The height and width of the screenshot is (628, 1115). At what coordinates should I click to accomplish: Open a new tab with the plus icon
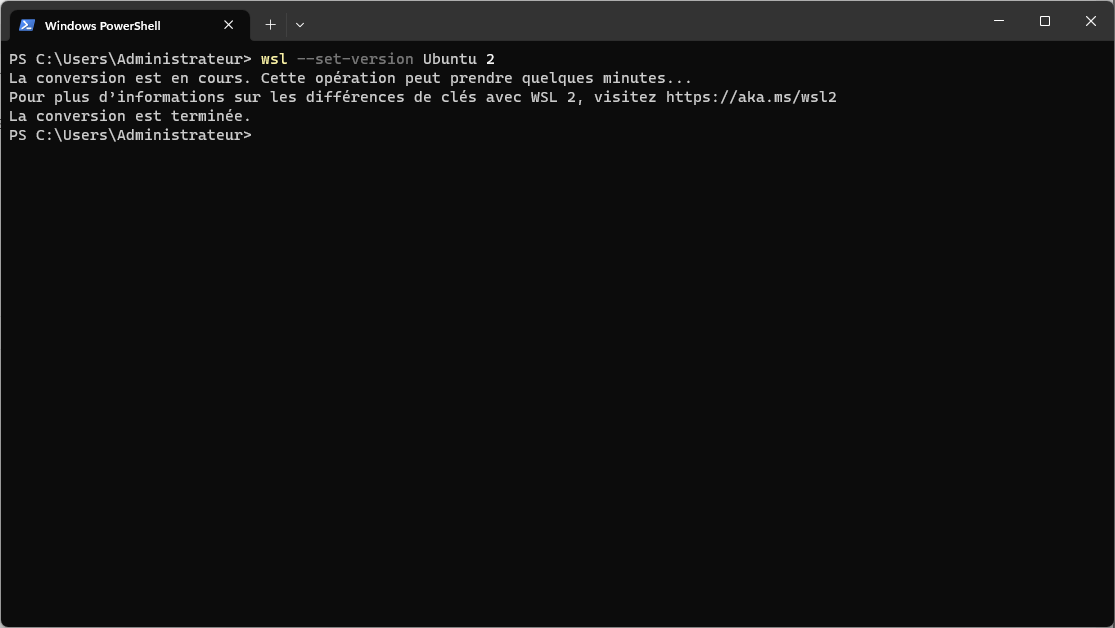pos(270,25)
